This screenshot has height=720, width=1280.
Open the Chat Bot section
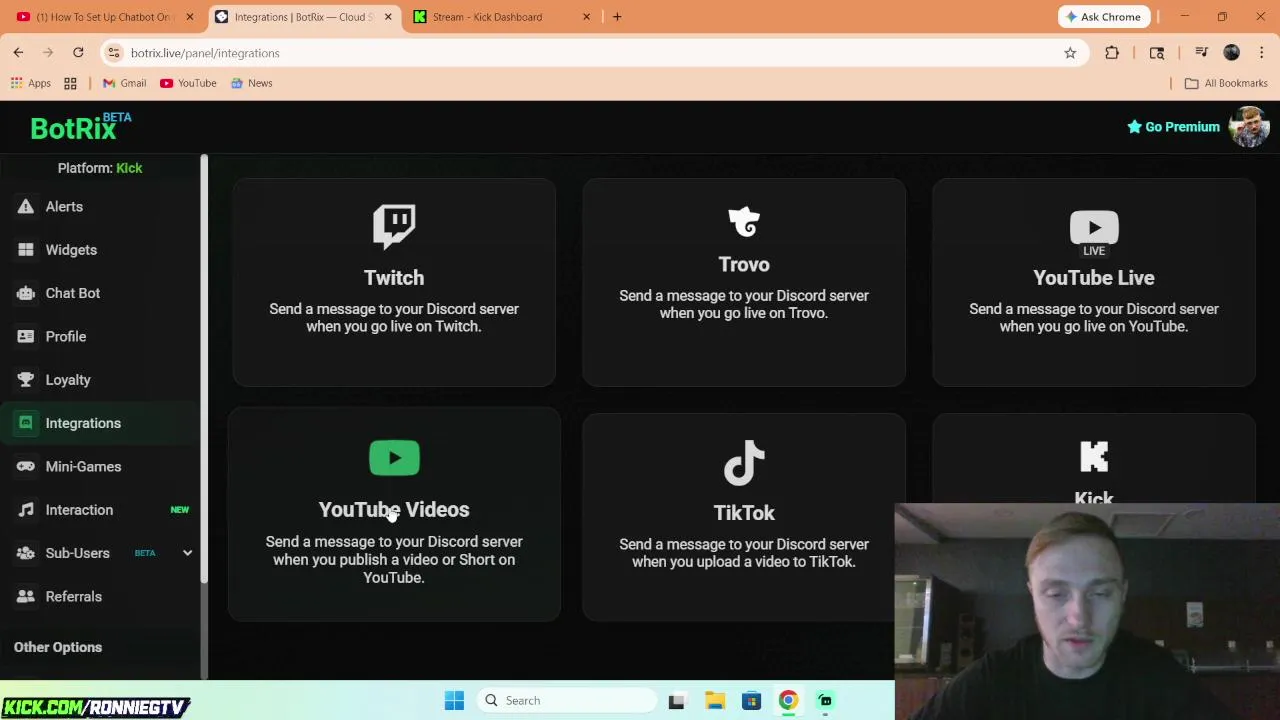73,293
